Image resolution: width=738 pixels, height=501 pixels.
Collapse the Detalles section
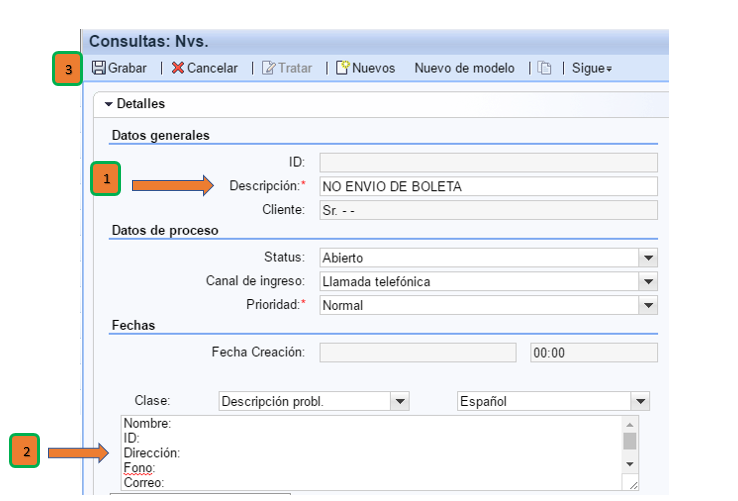(109, 104)
